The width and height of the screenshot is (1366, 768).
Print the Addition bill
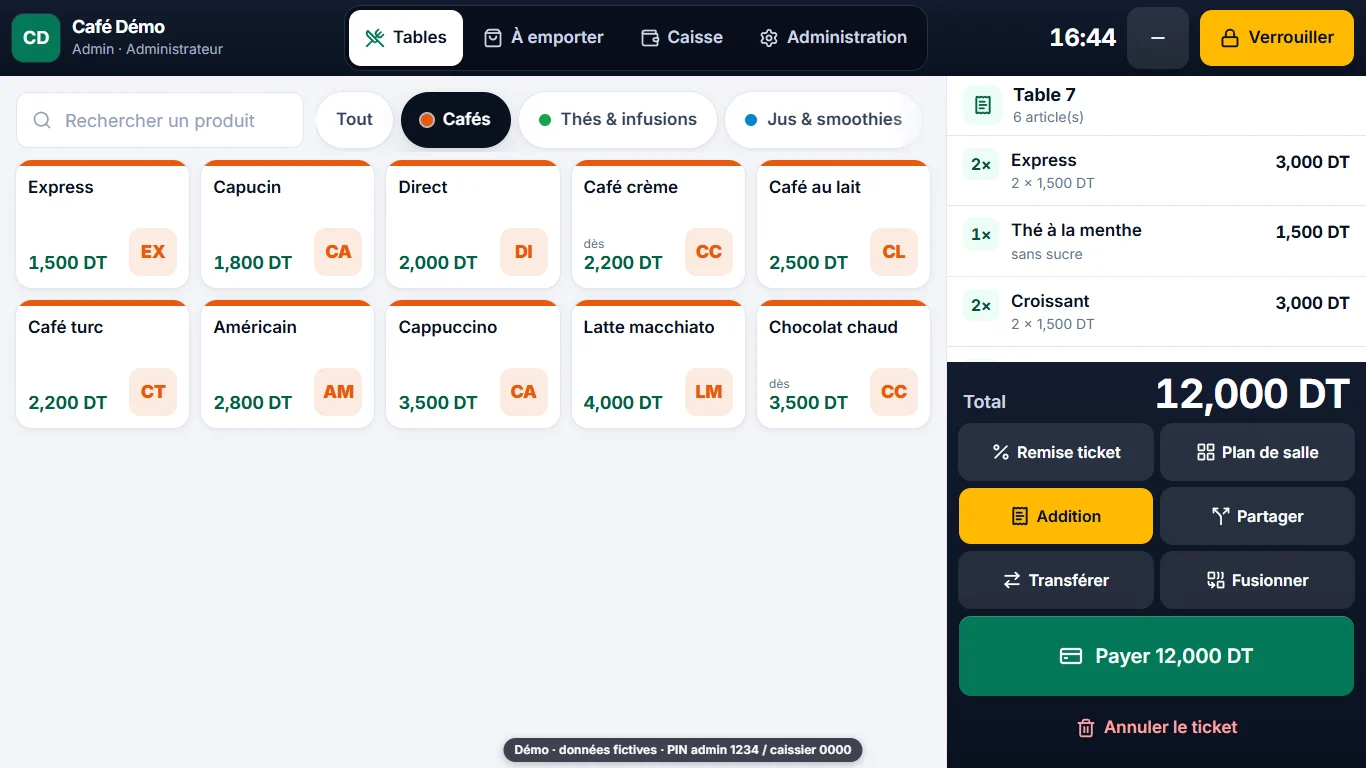(x=1056, y=516)
